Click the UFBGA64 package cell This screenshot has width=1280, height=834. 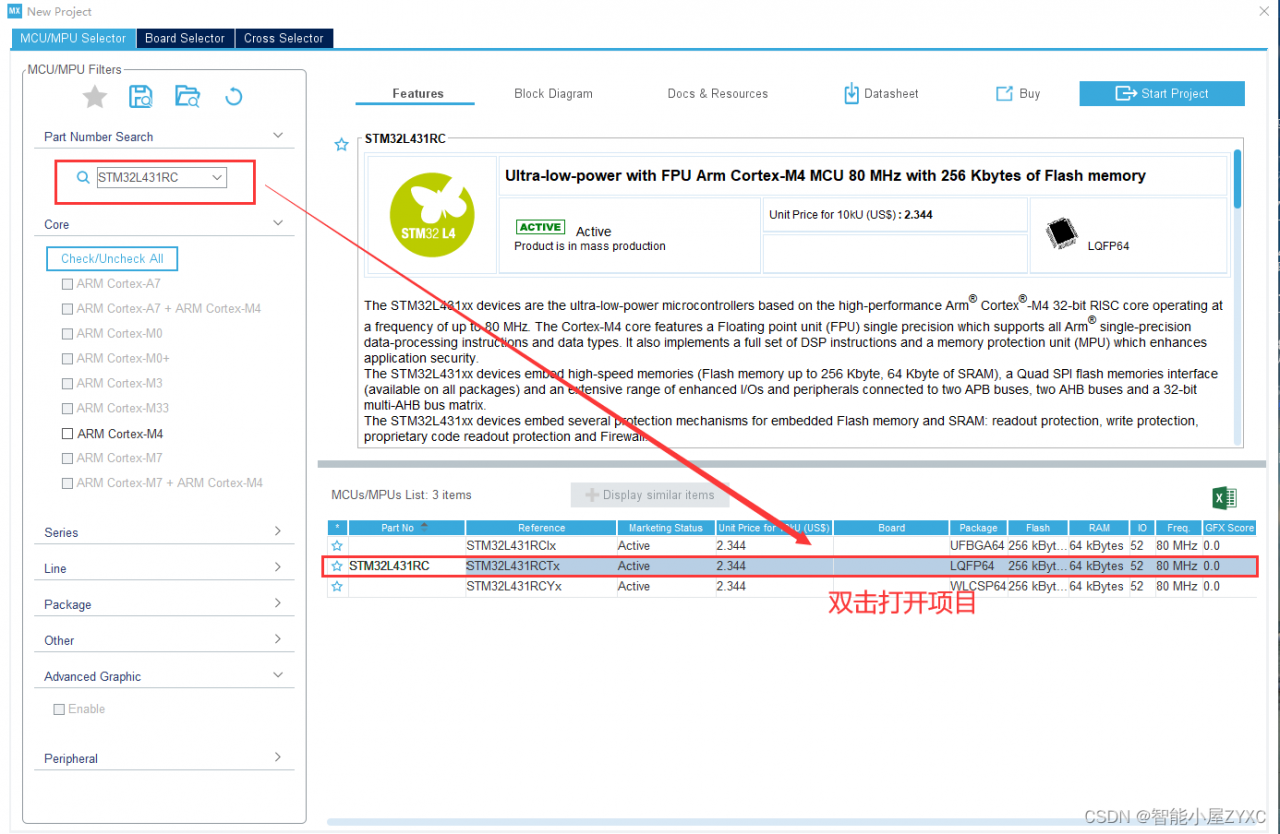tap(978, 546)
